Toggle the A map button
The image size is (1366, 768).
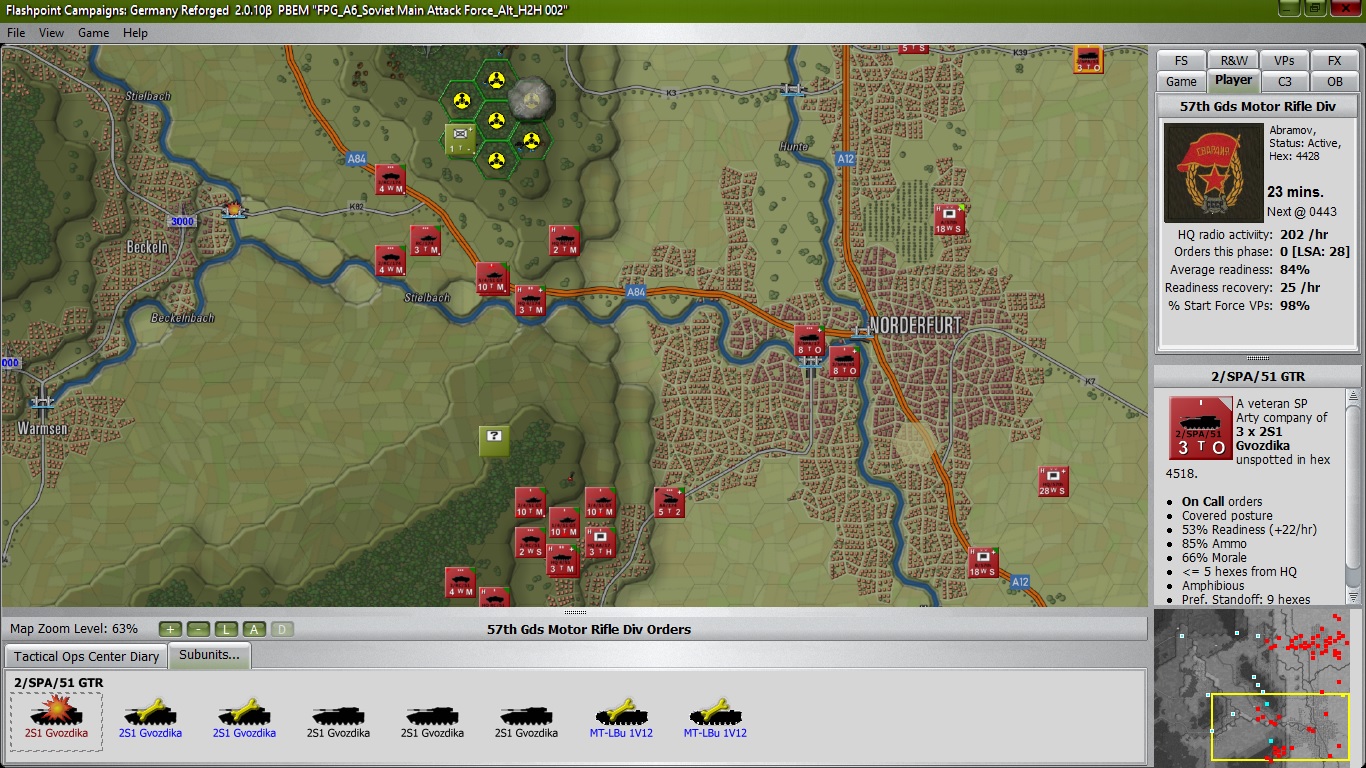pyautogui.click(x=254, y=629)
